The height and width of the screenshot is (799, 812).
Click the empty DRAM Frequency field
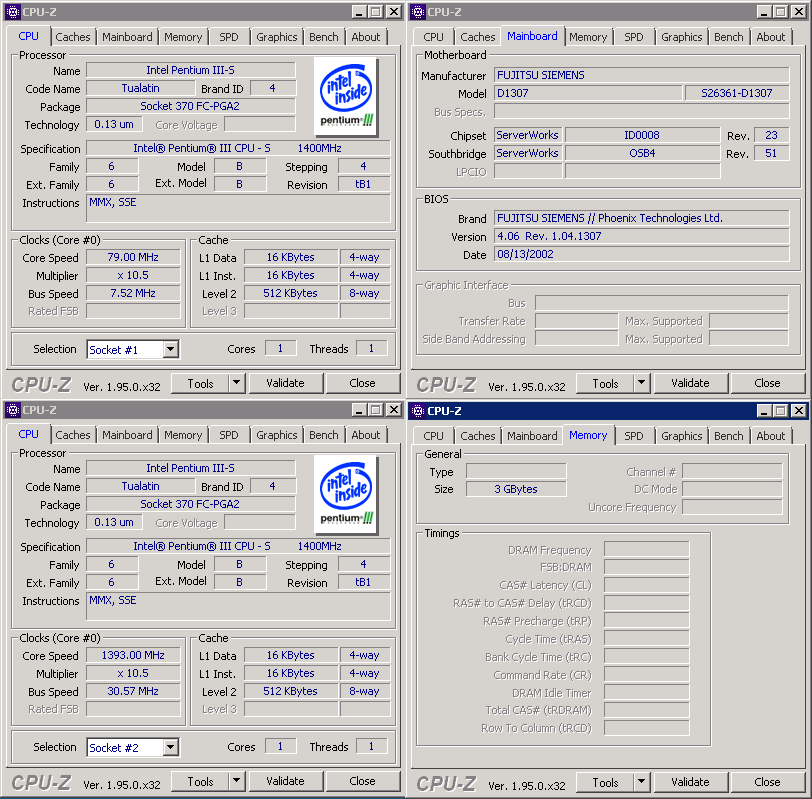tap(646, 549)
